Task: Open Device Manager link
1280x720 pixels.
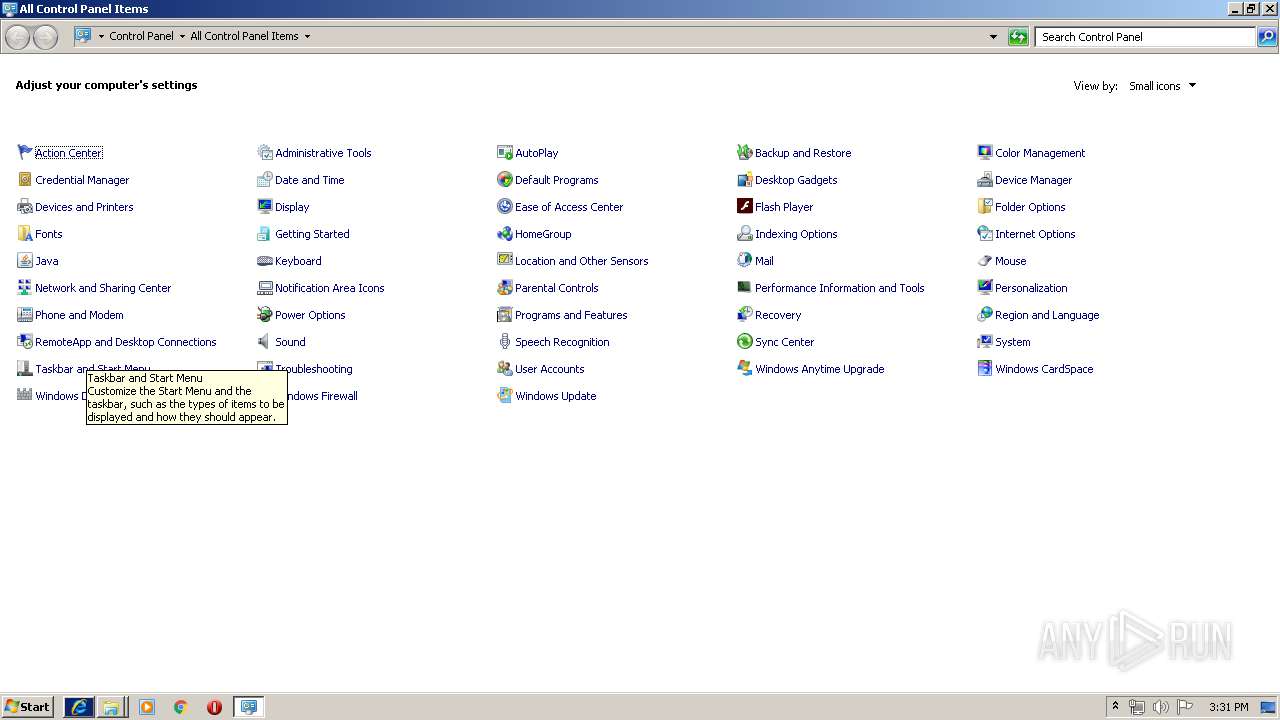Action: tap(1033, 180)
